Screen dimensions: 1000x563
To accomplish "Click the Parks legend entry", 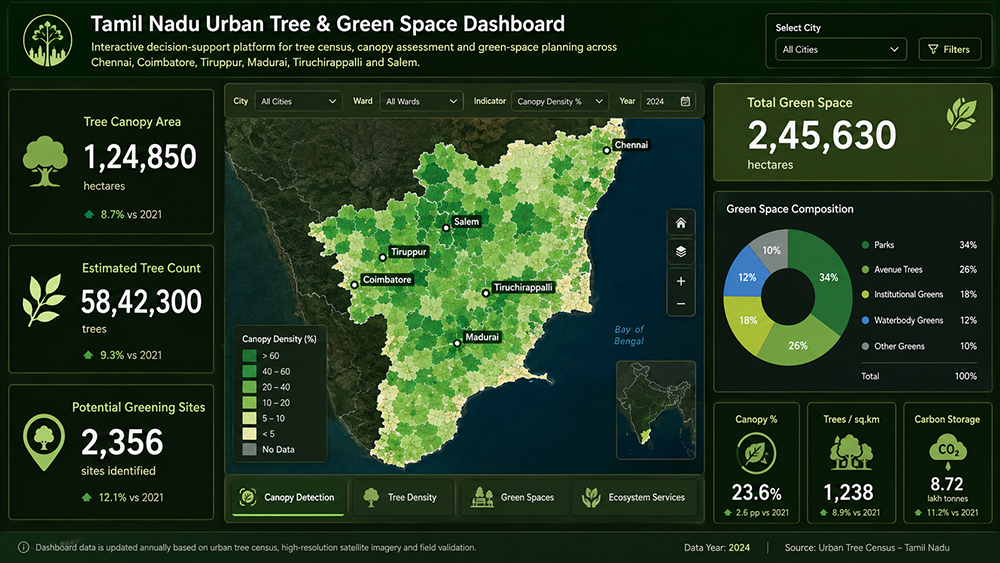I will [x=919, y=245].
